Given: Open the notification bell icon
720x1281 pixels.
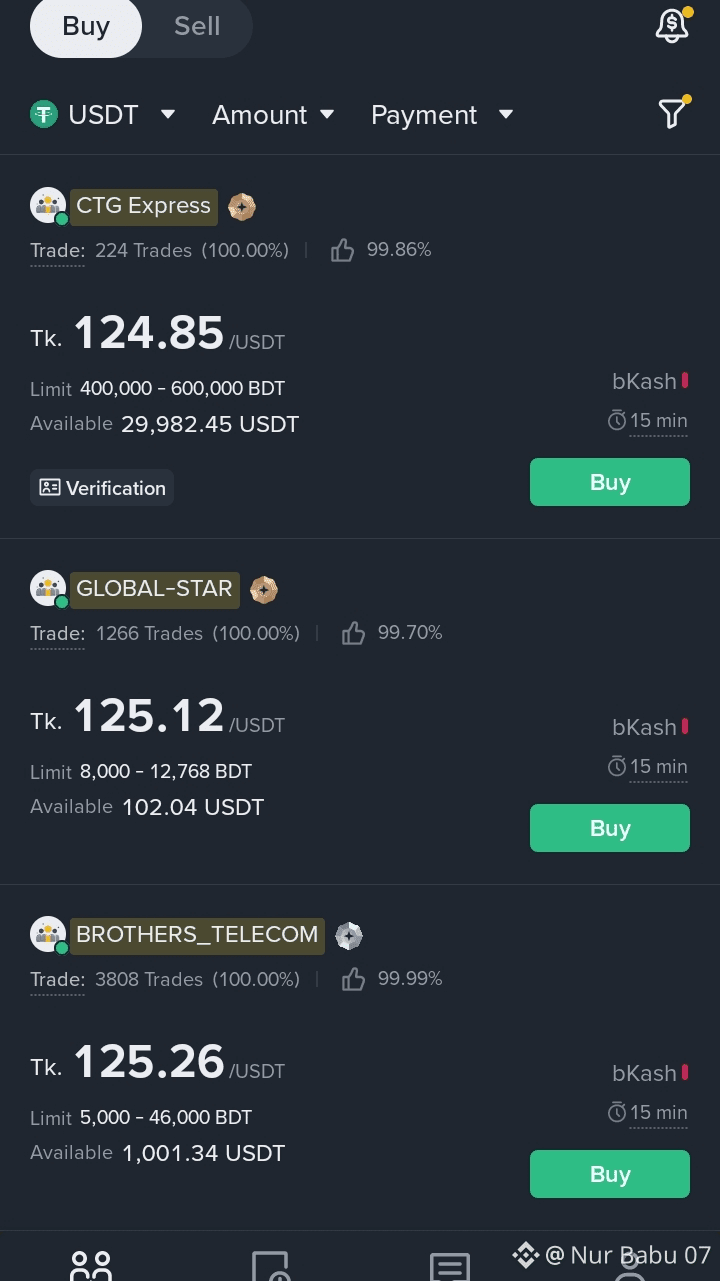Looking at the screenshot, I should (672, 26).
